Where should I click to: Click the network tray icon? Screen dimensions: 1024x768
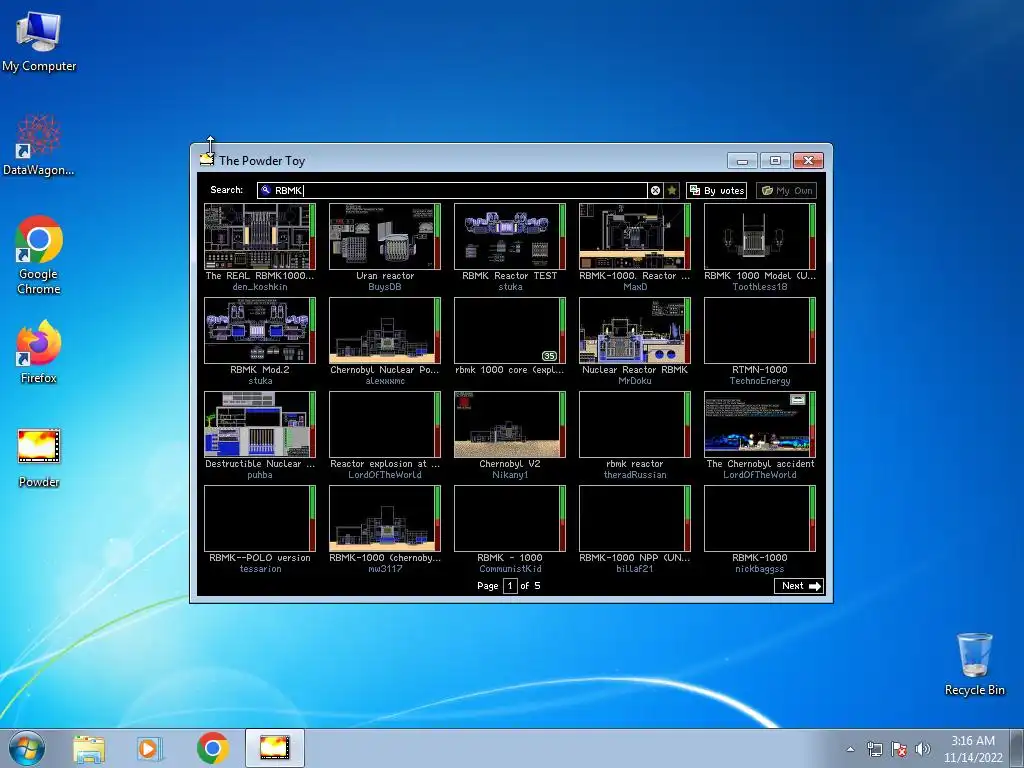[x=874, y=749]
